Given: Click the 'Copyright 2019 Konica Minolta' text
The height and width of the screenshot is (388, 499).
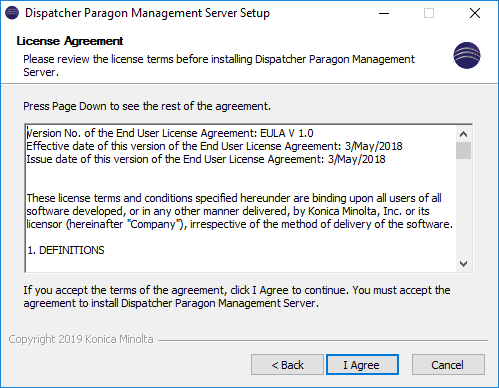Looking at the screenshot, I should (x=81, y=339).
